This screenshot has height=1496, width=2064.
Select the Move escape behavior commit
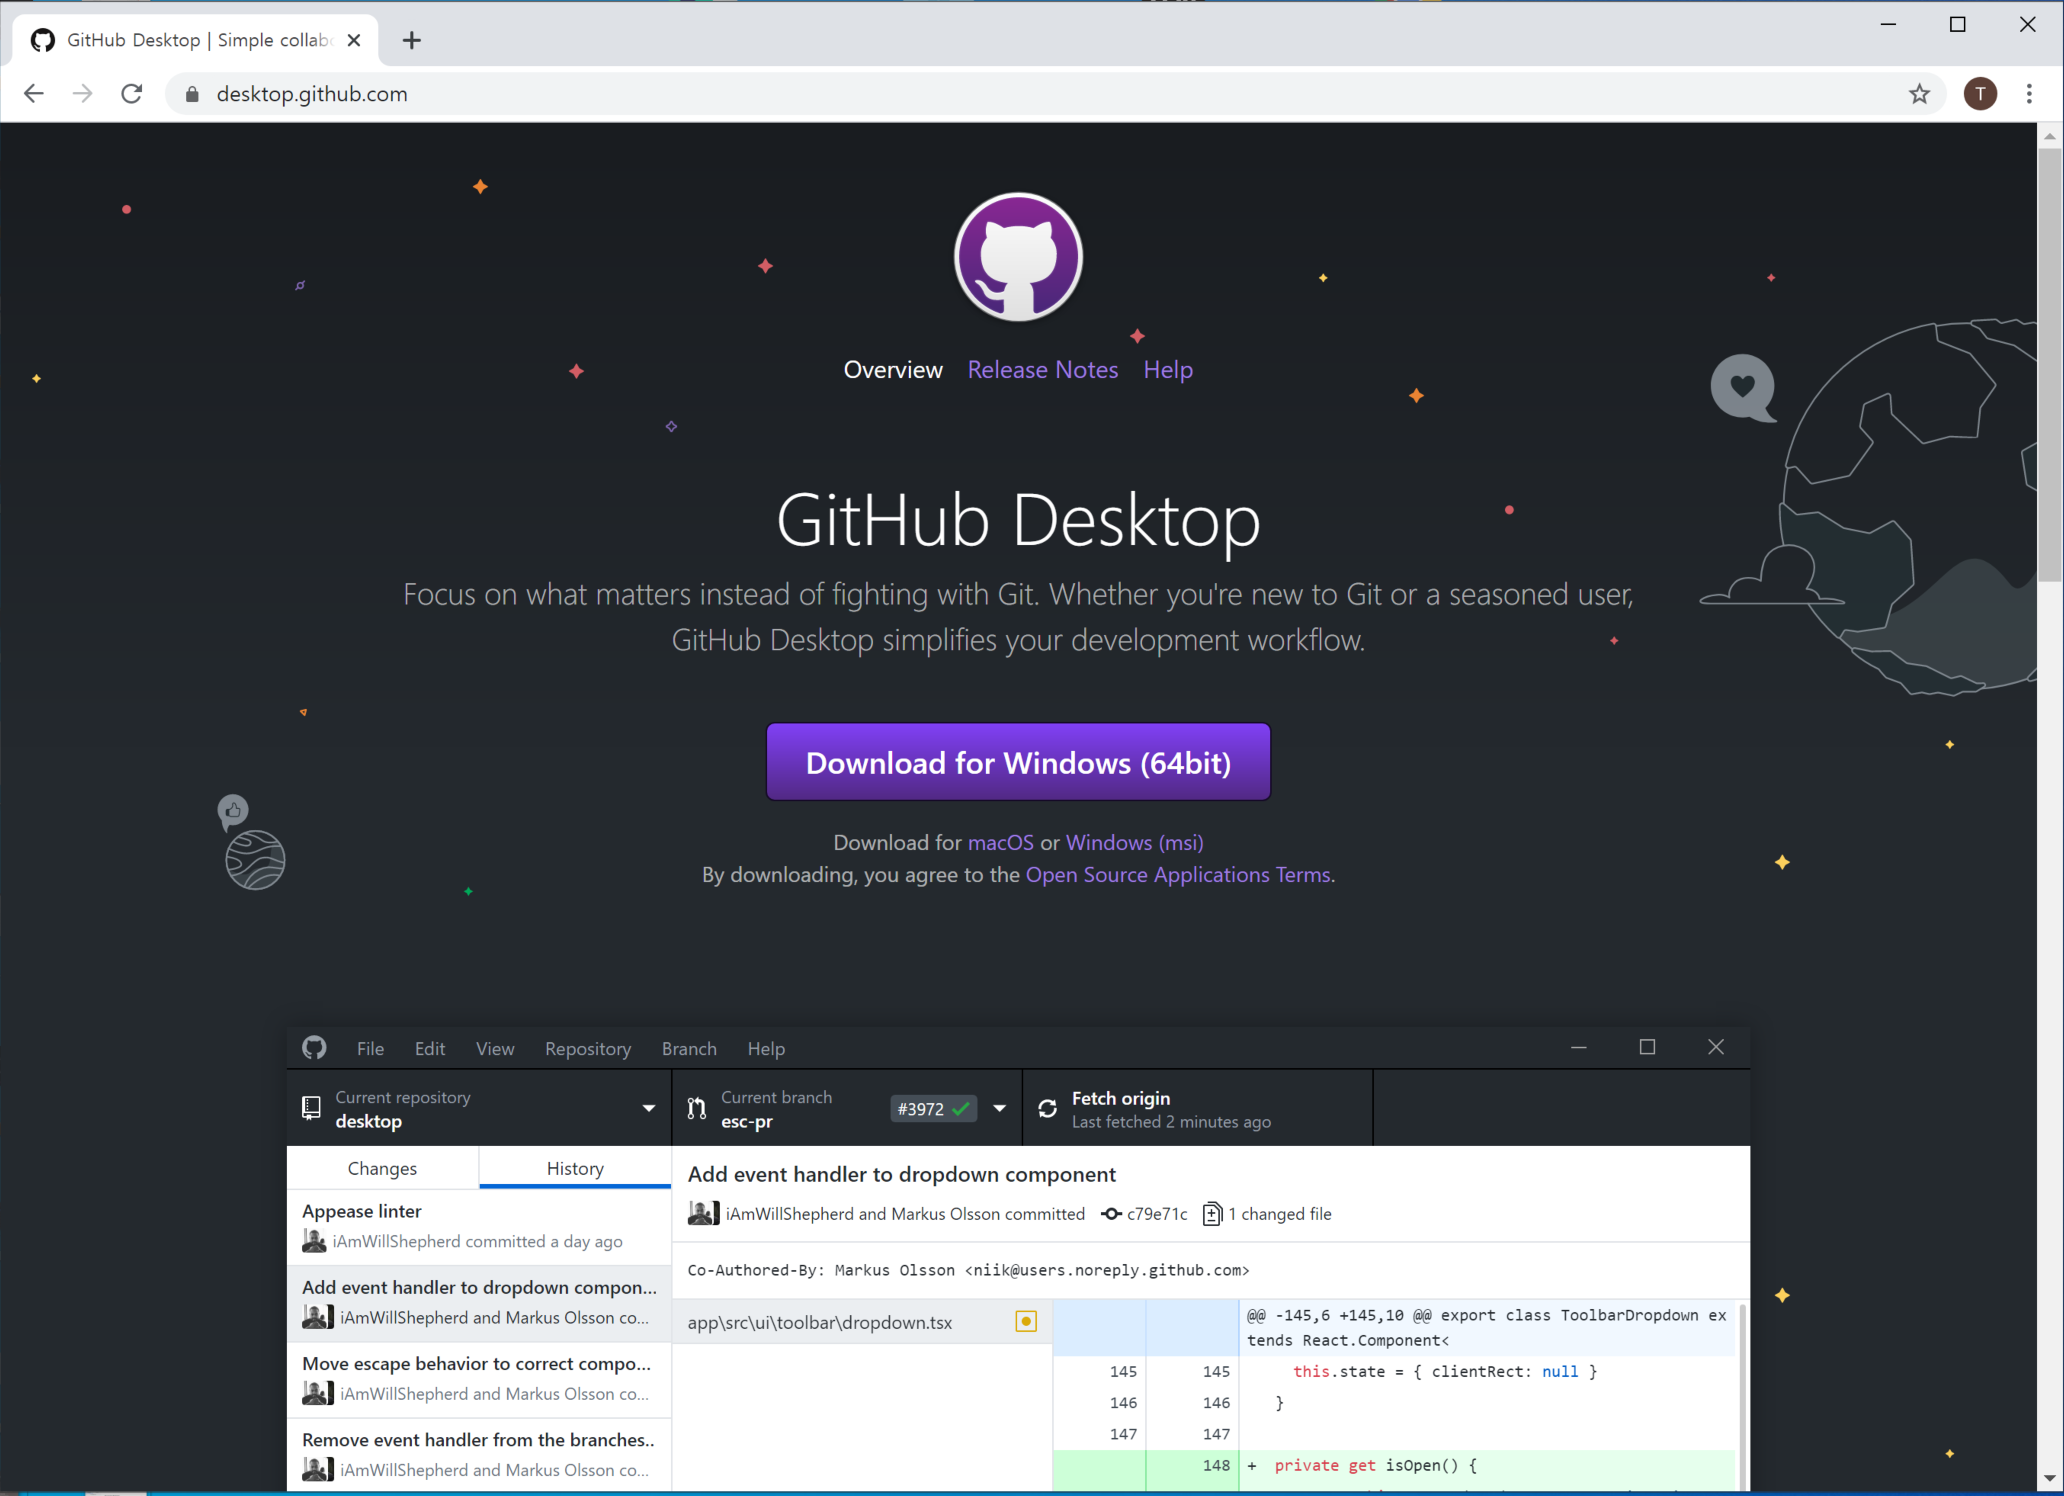coord(479,1379)
